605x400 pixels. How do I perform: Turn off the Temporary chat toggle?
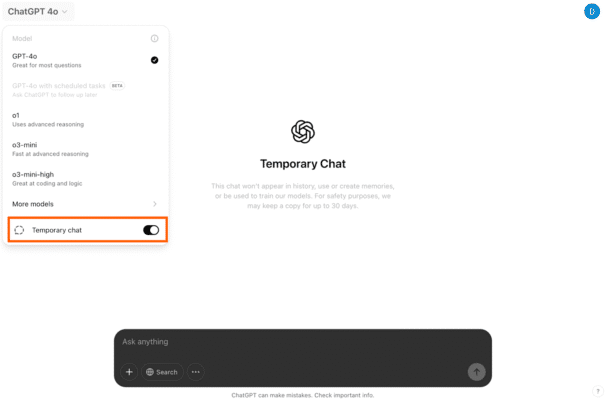[x=151, y=230]
